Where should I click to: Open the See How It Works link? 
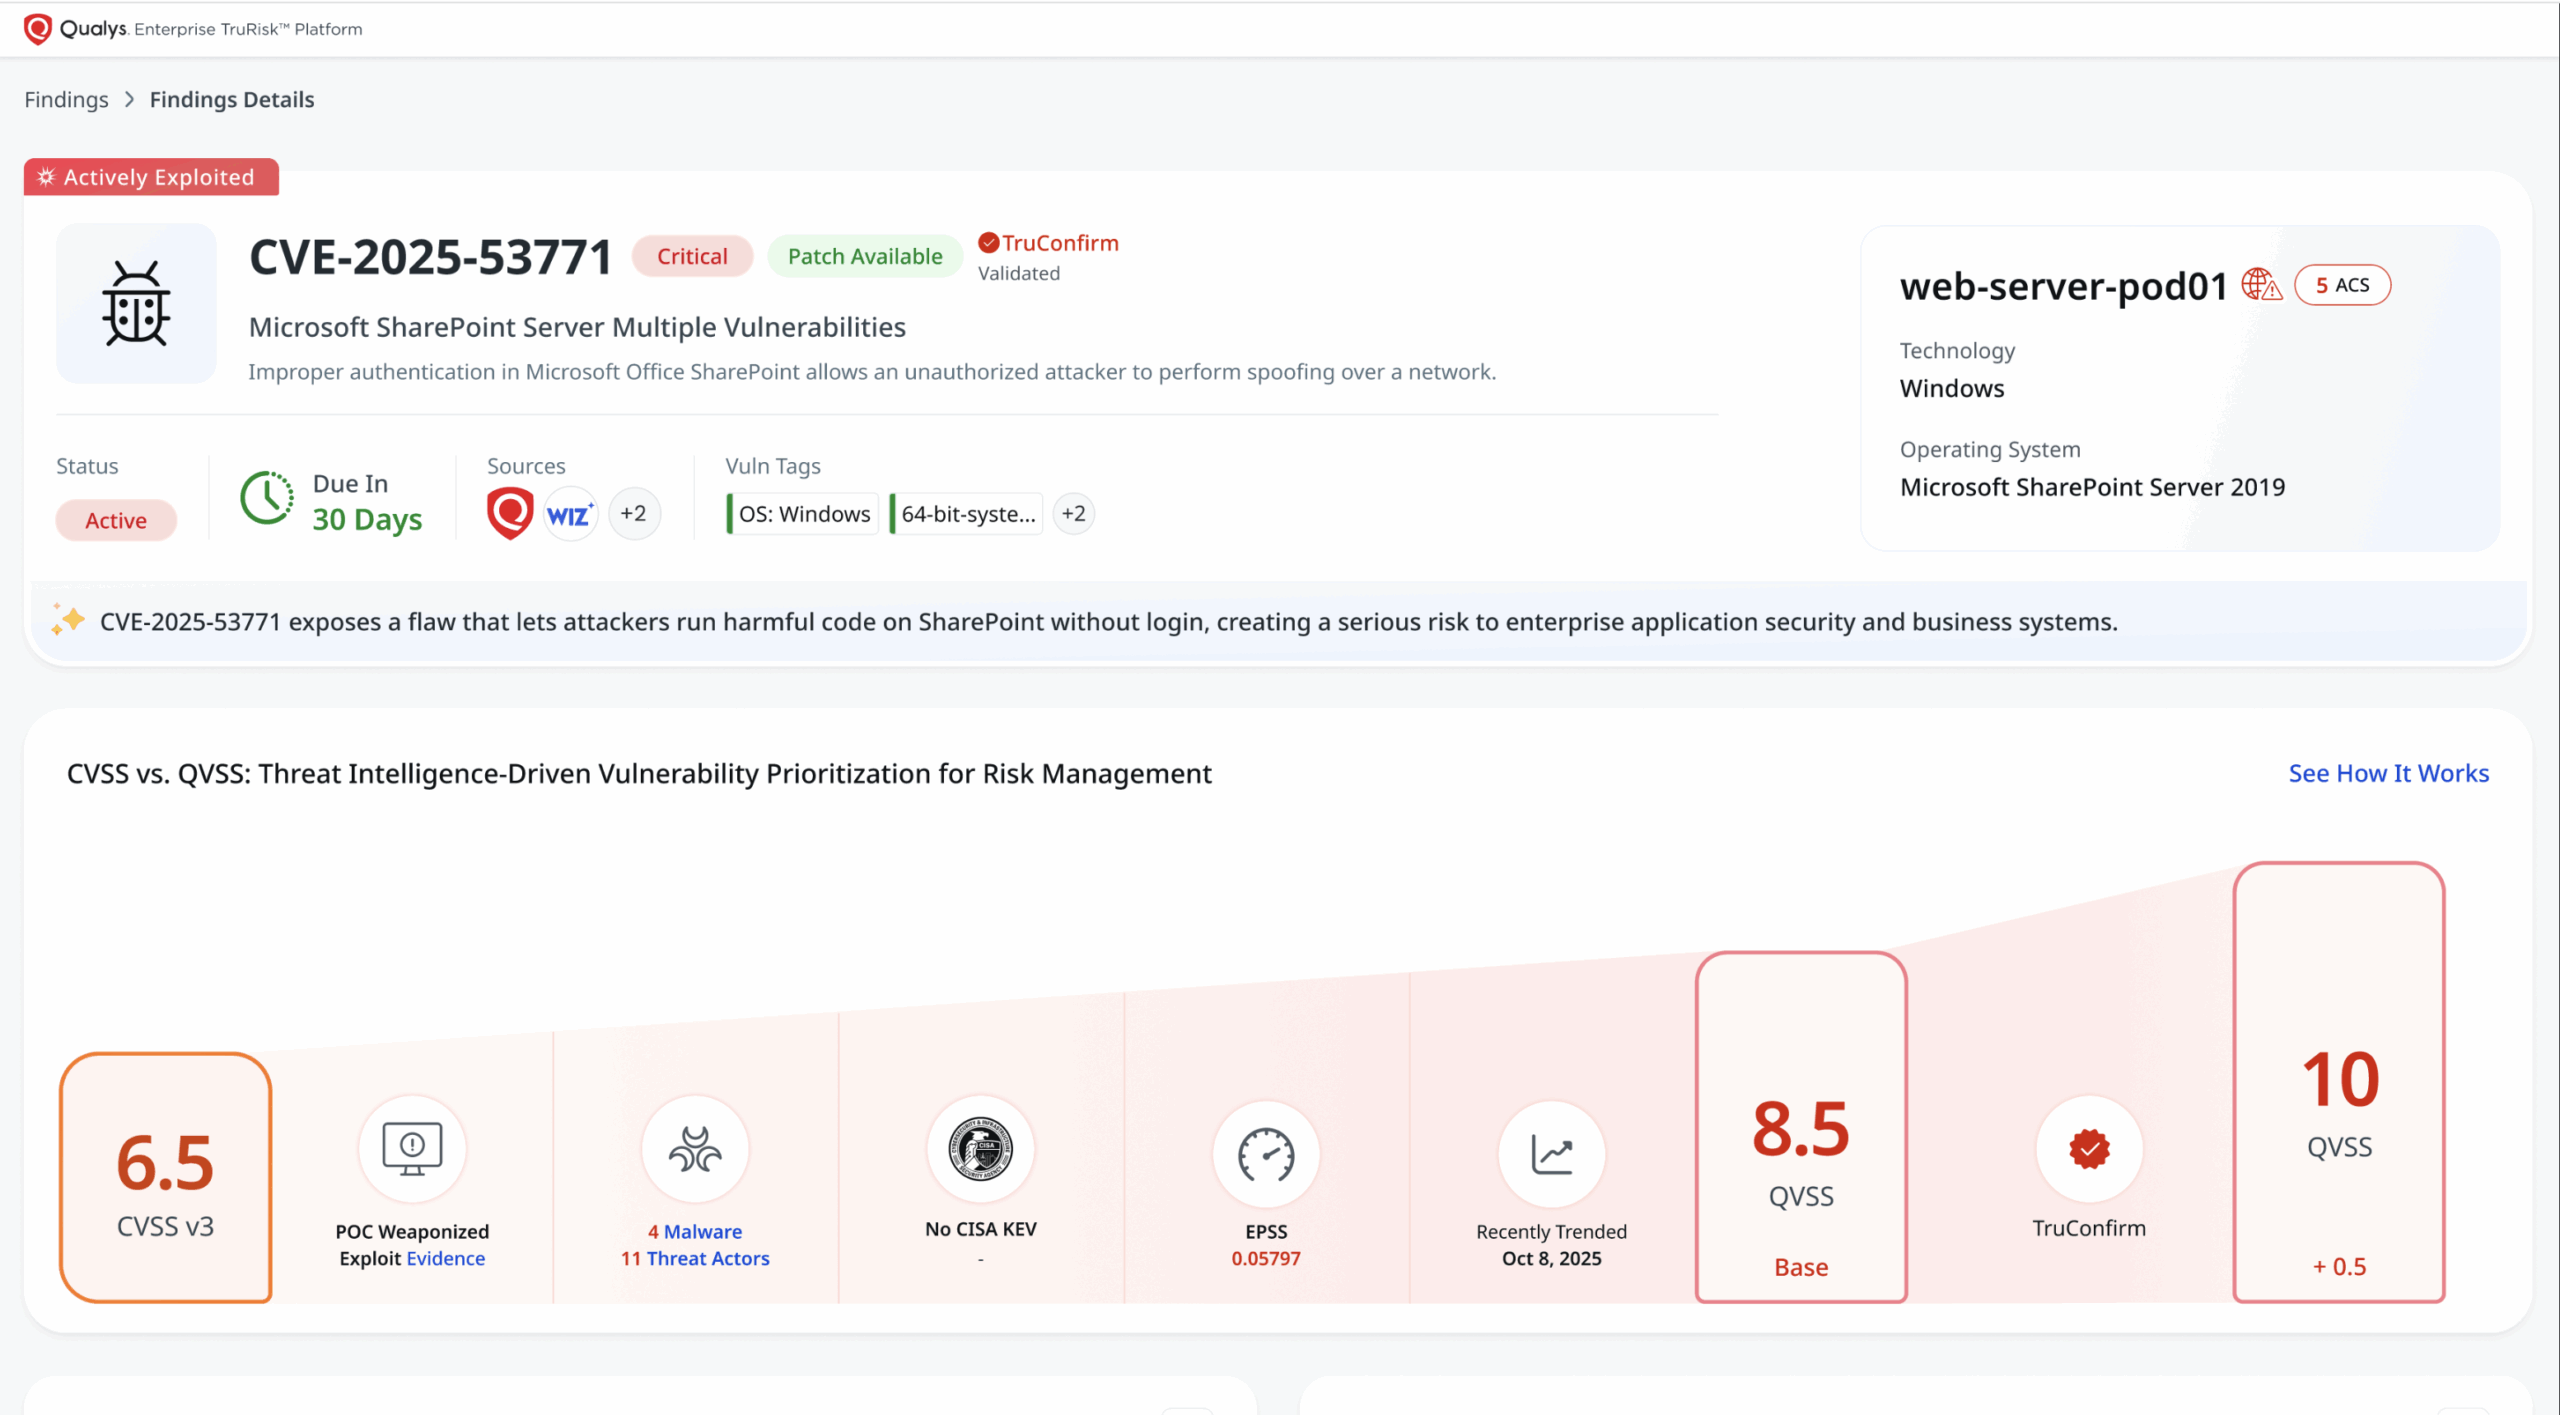(2388, 773)
